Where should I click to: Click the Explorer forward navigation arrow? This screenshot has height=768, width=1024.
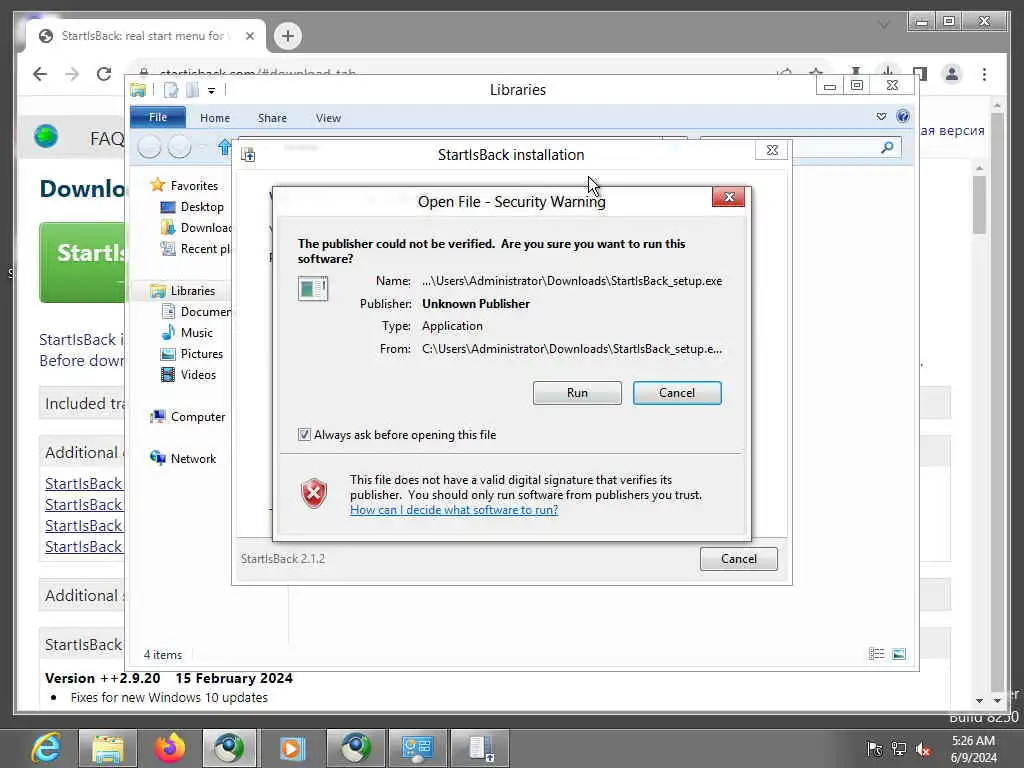coord(180,147)
